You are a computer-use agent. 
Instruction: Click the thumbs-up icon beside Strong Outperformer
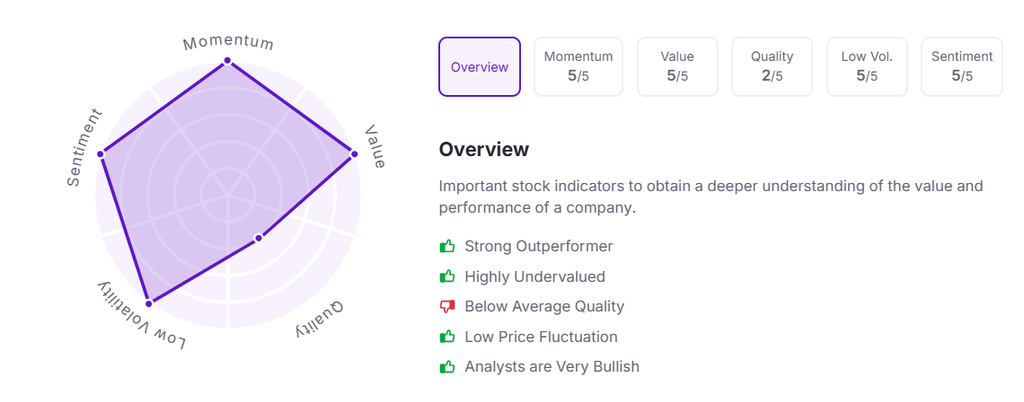pyautogui.click(x=447, y=246)
